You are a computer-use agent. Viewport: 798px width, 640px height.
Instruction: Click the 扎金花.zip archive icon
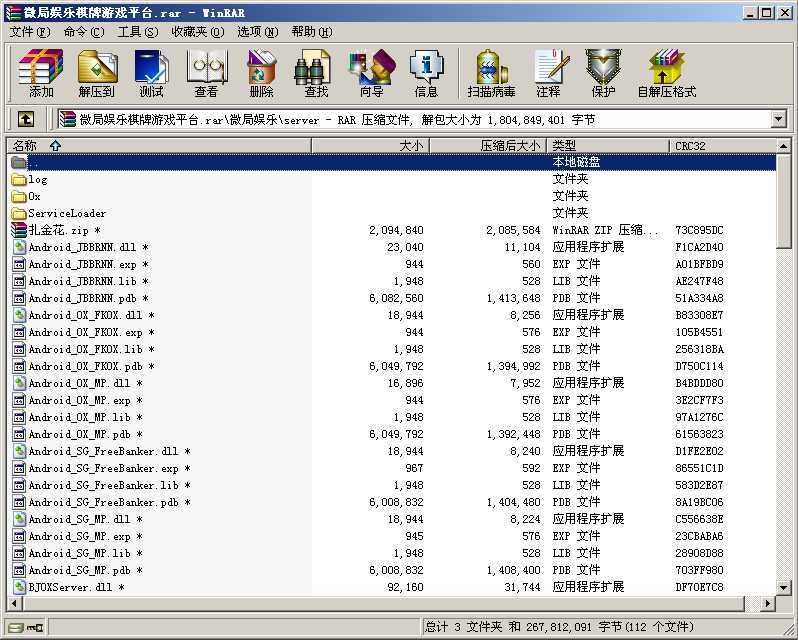19,230
